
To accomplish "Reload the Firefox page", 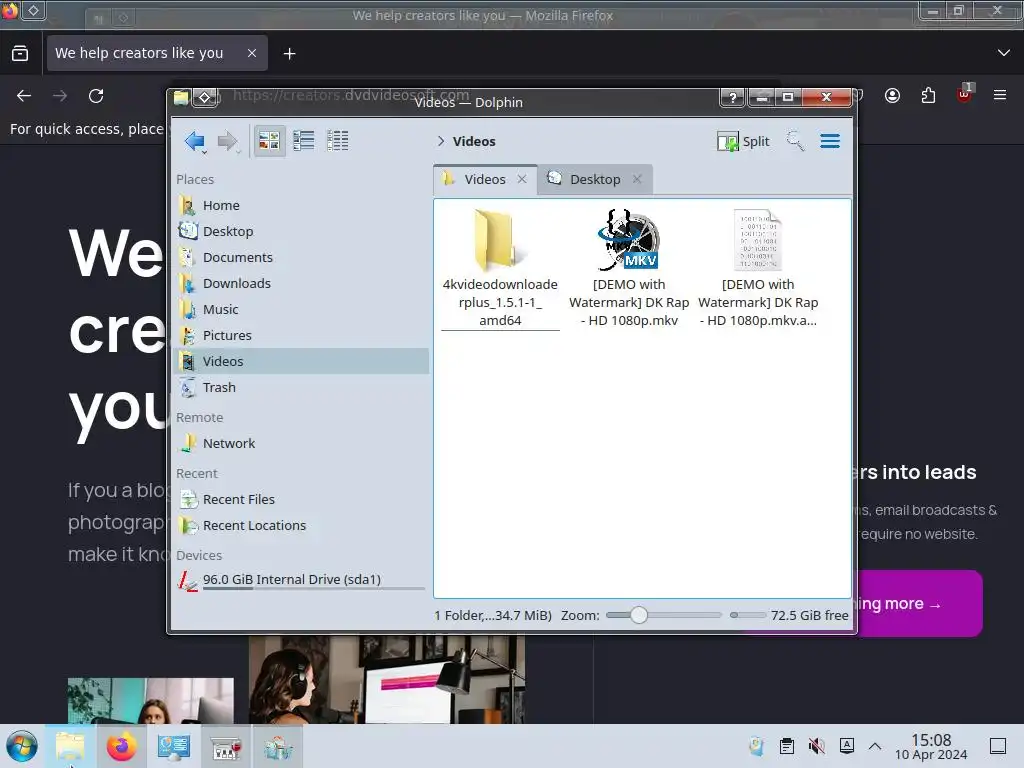I will pyautogui.click(x=96, y=96).
